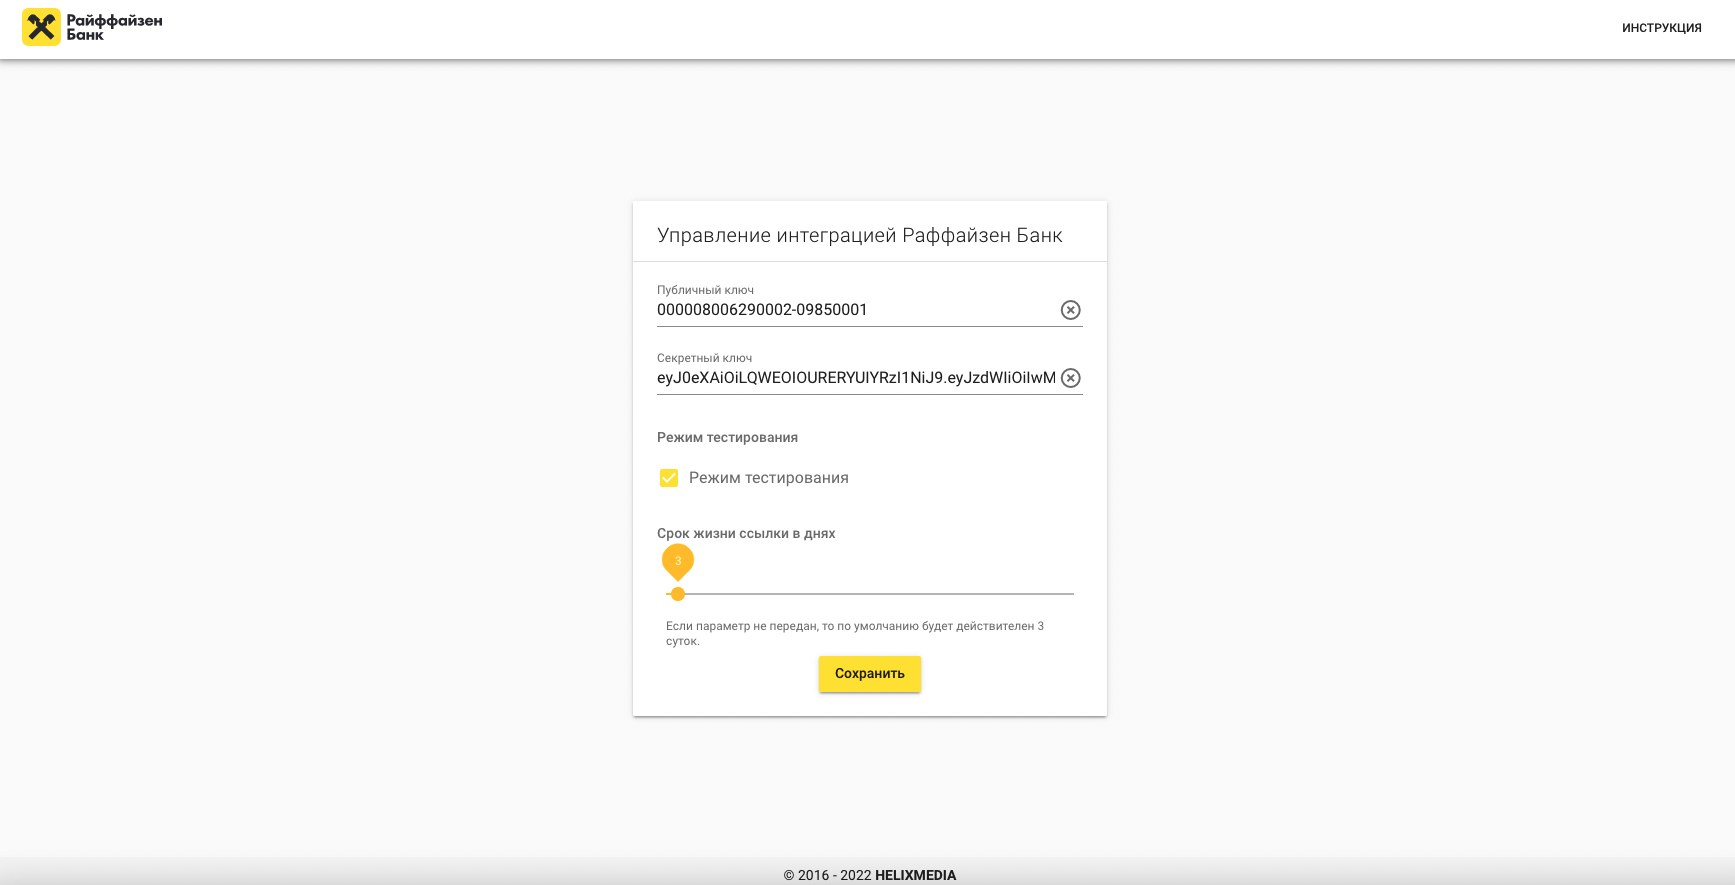The width and height of the screenshot is (1735, 885).
Task: Clear the Секретный ключ field
Action: tap(1070, 378)
